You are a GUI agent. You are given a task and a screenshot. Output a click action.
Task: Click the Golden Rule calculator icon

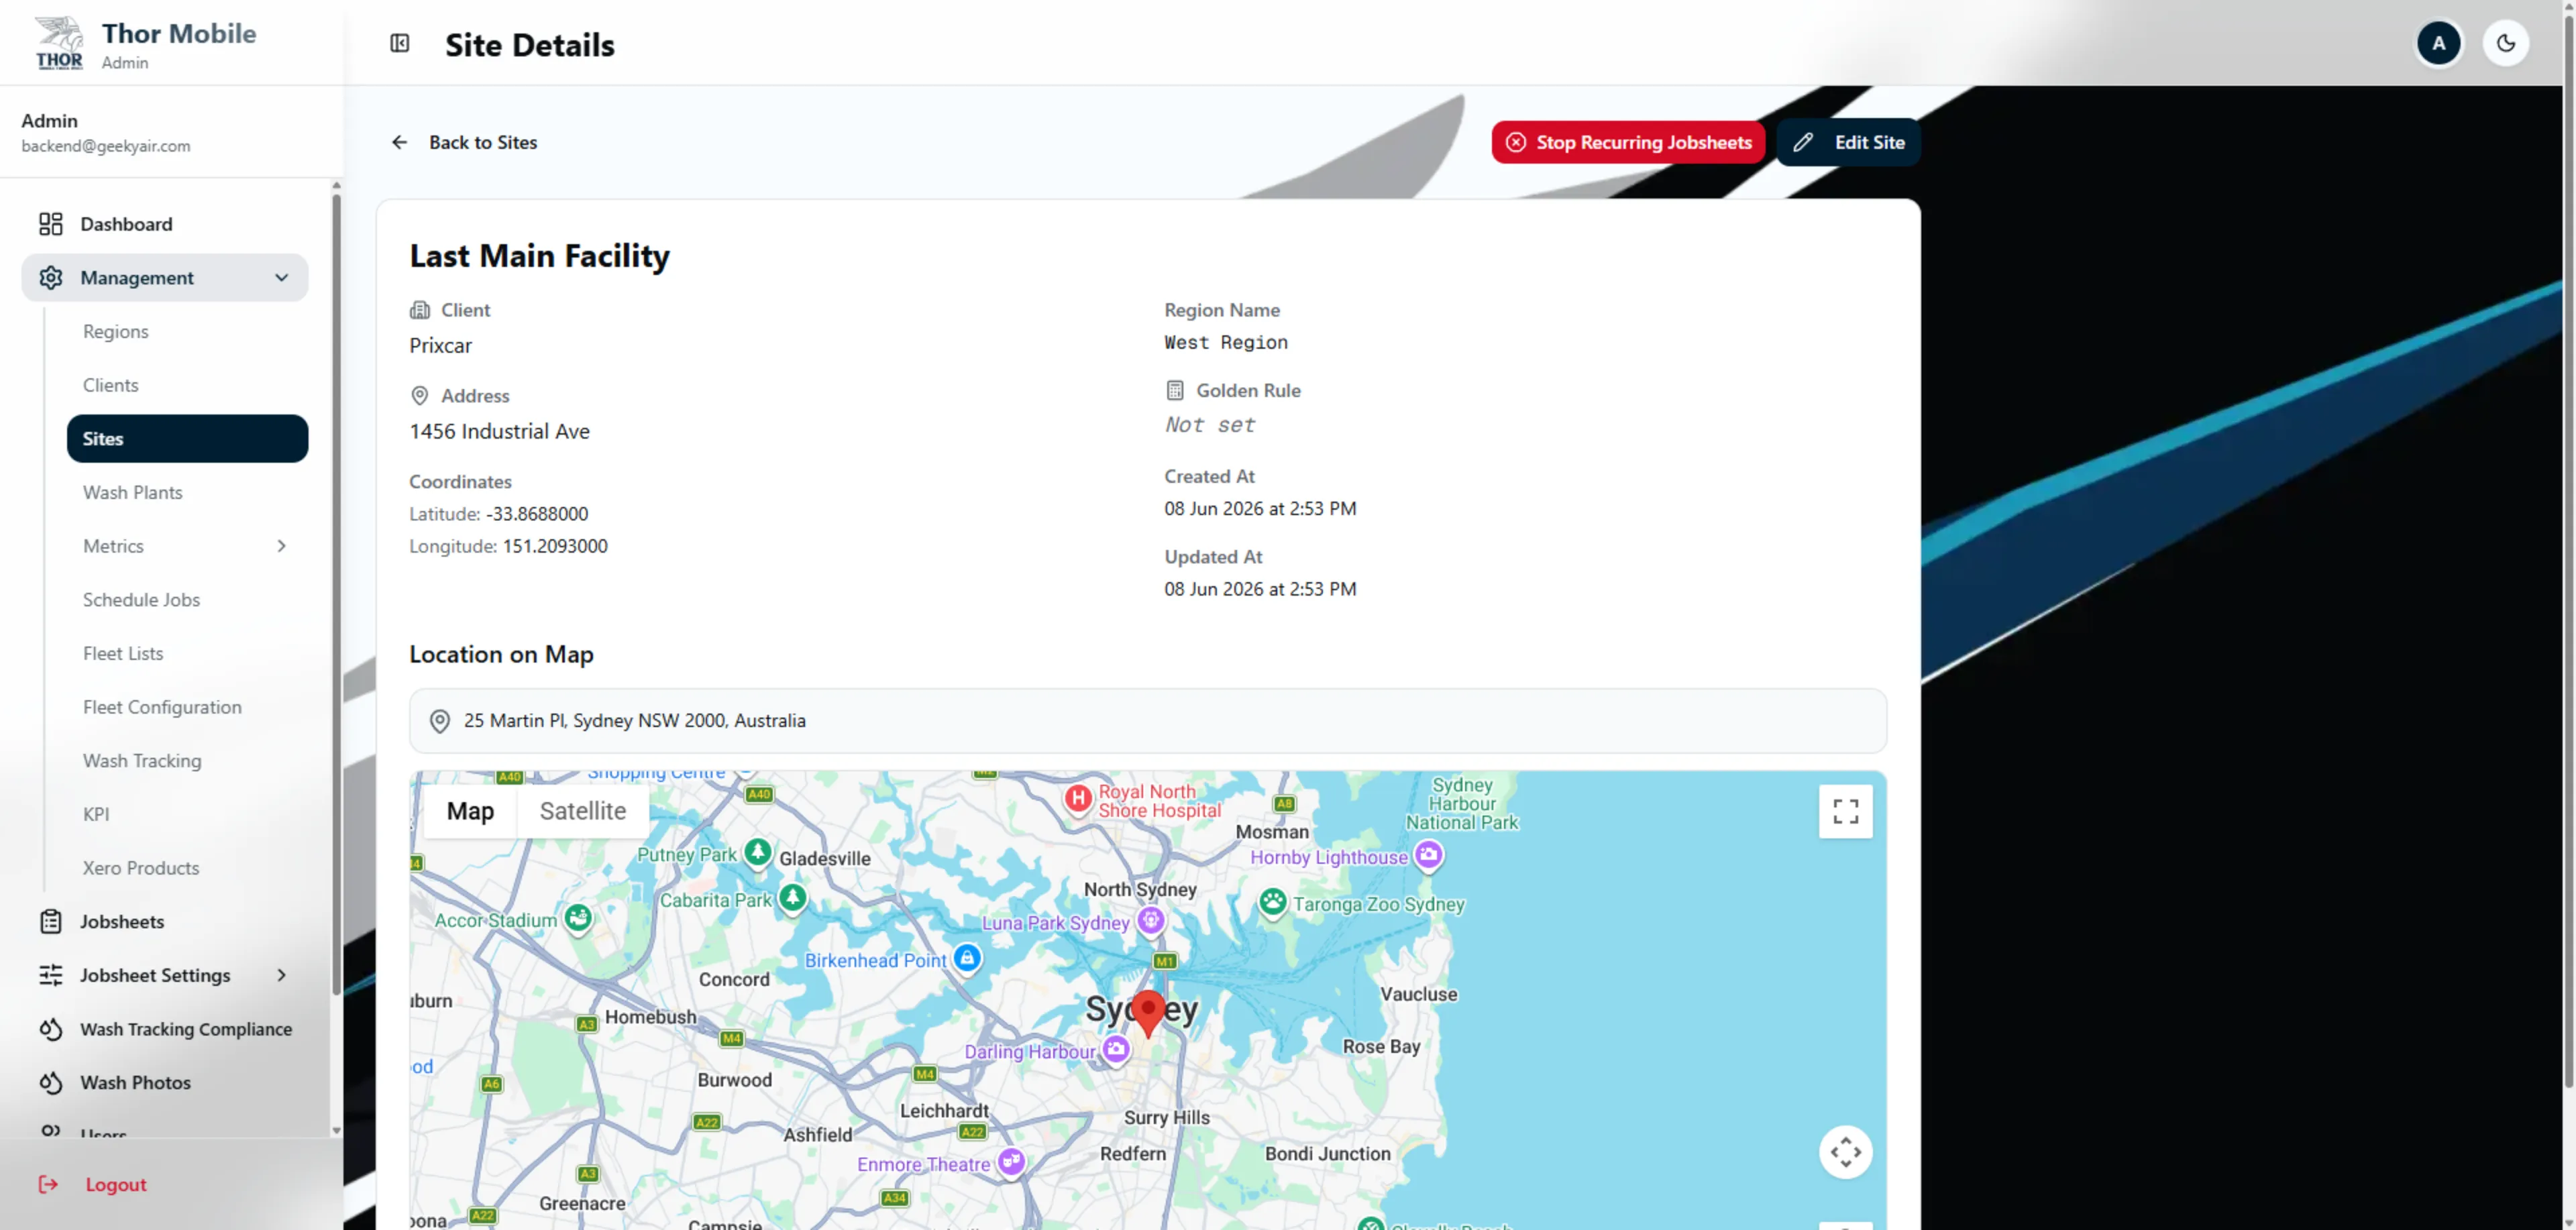click(1175, 390)
